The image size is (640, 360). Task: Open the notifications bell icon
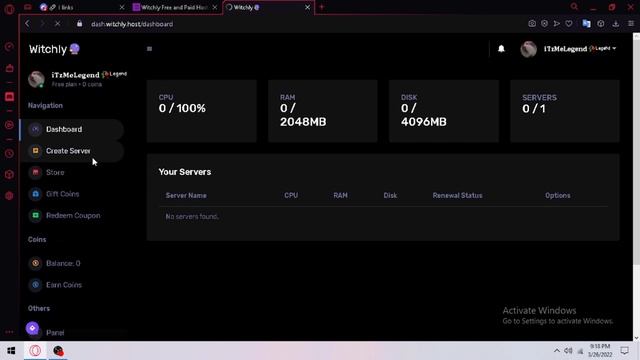pyautogui.click(x=501, y=49)
